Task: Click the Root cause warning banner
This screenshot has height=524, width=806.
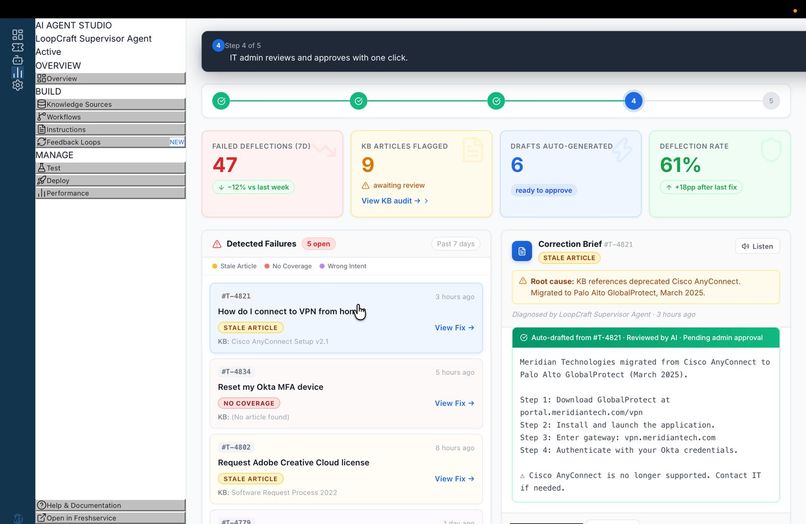Action: tap(646, 287)
